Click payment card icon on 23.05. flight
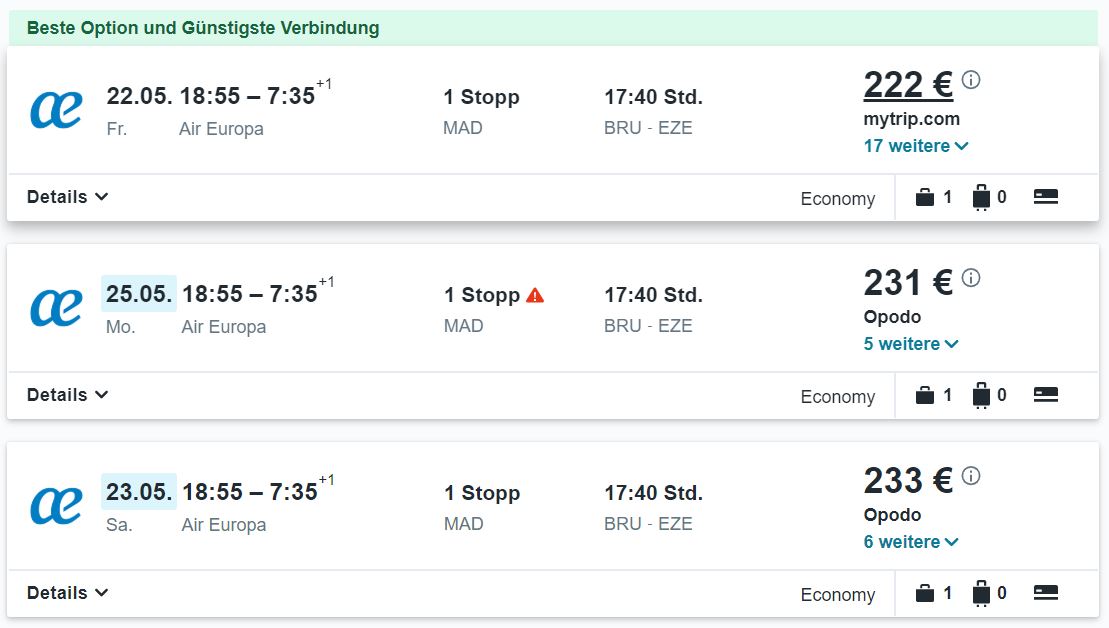1109x628 pixels. point(1045,593)
